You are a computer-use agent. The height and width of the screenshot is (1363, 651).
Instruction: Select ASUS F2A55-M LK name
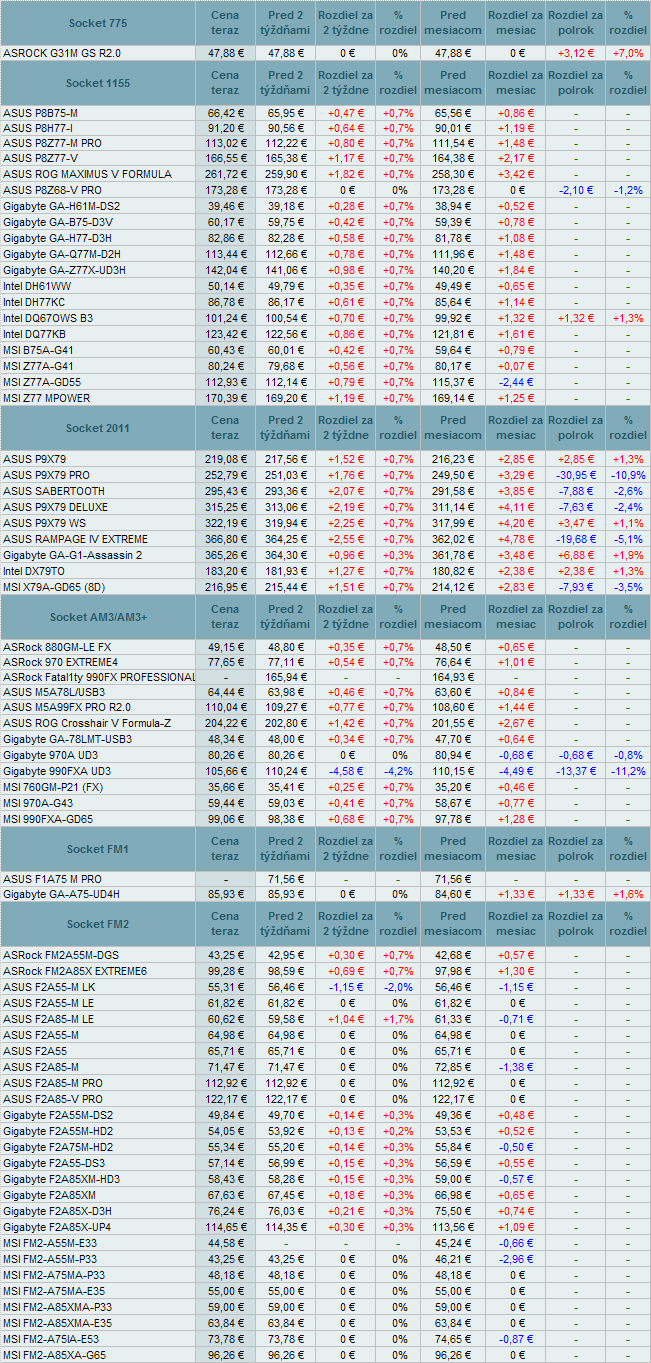[x=48, y=986]
